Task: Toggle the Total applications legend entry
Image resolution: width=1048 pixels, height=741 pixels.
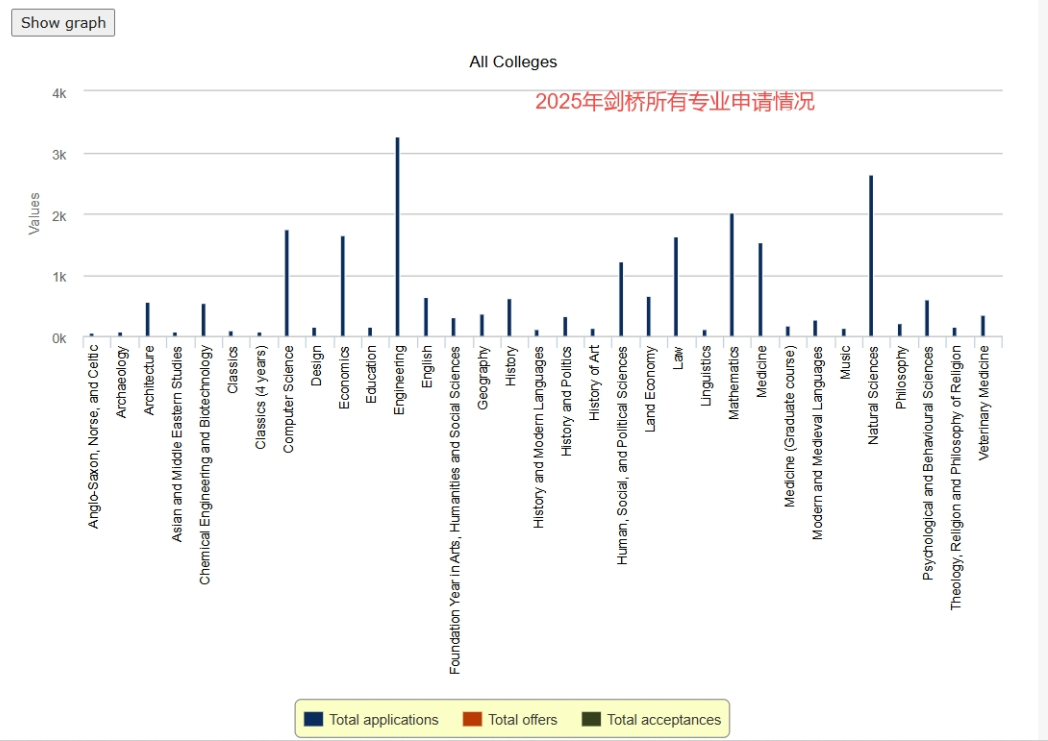Action: [371, 720]
